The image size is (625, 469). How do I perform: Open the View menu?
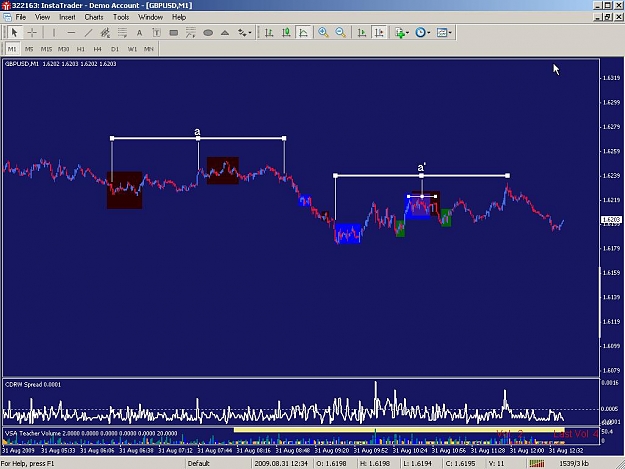tap(42, 17)
